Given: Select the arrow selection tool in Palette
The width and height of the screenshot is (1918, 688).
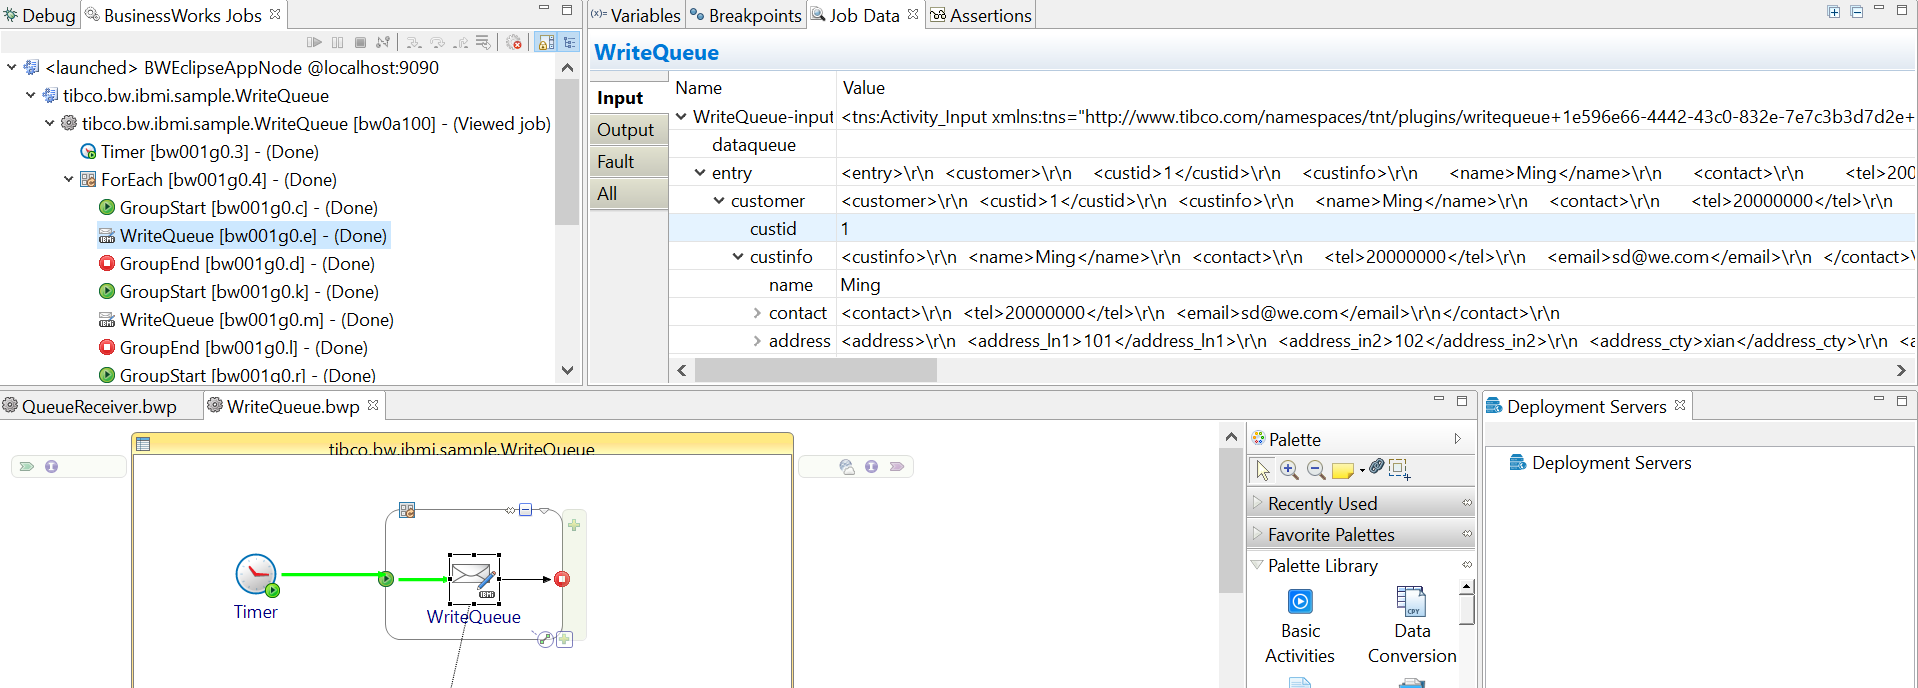Looking at the screenshot, I should pos(1263,469).
